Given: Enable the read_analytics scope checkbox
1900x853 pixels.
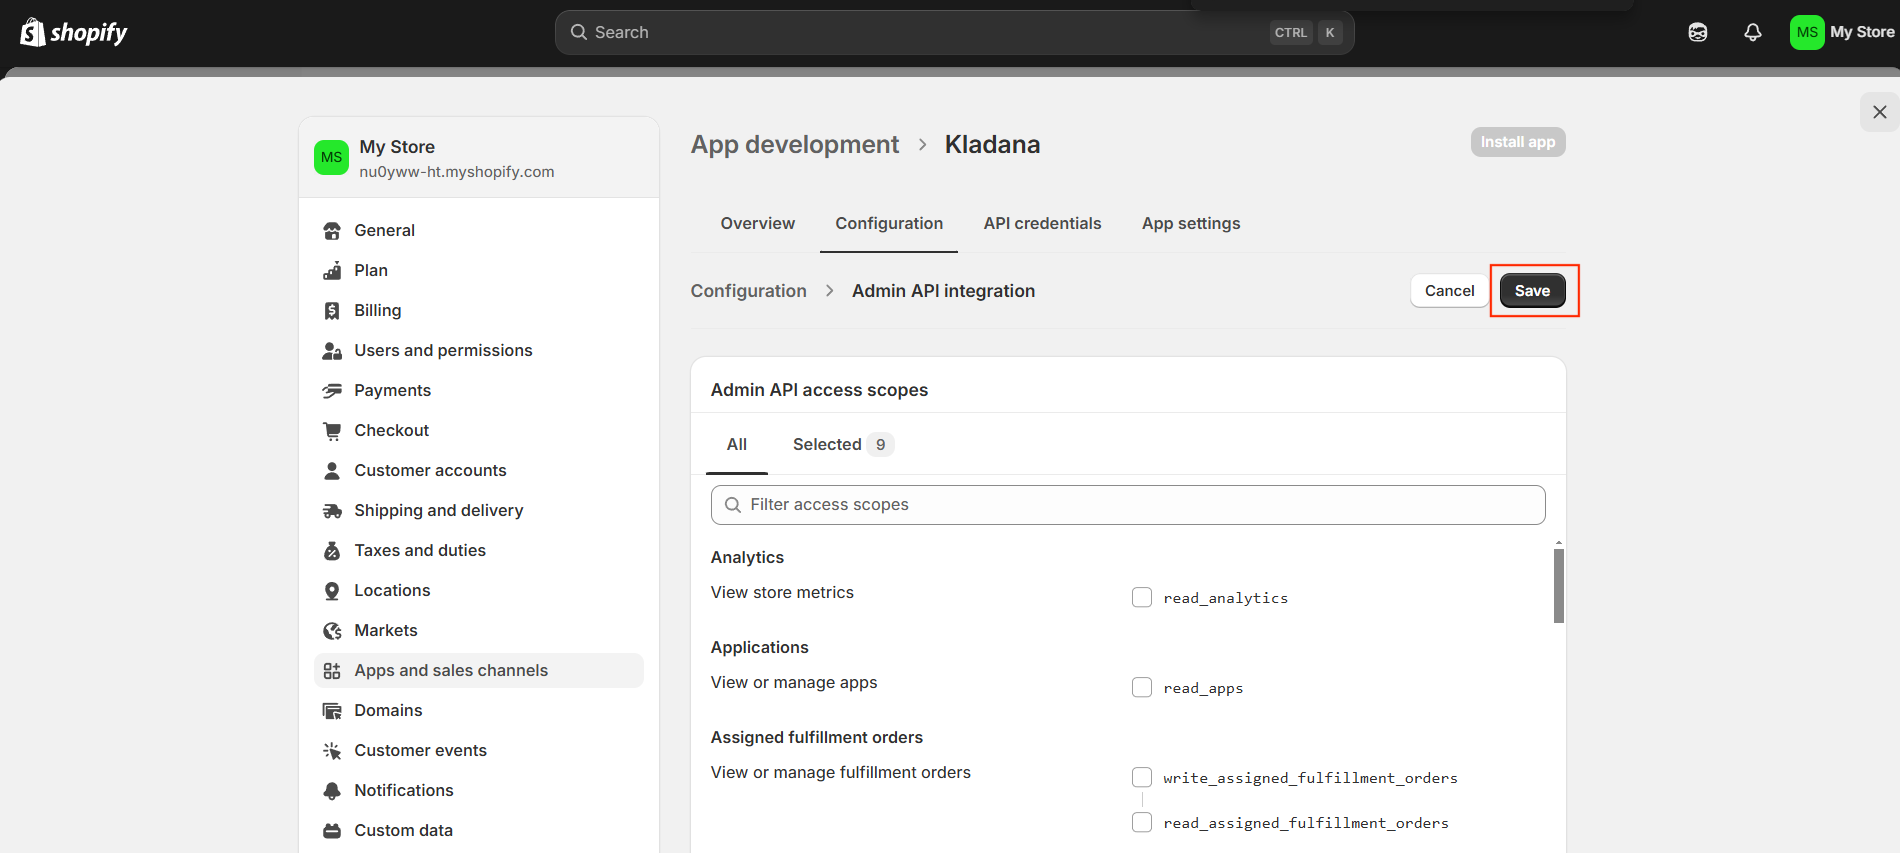Looking at the screenshot, I should click(x=1142, y=597).
